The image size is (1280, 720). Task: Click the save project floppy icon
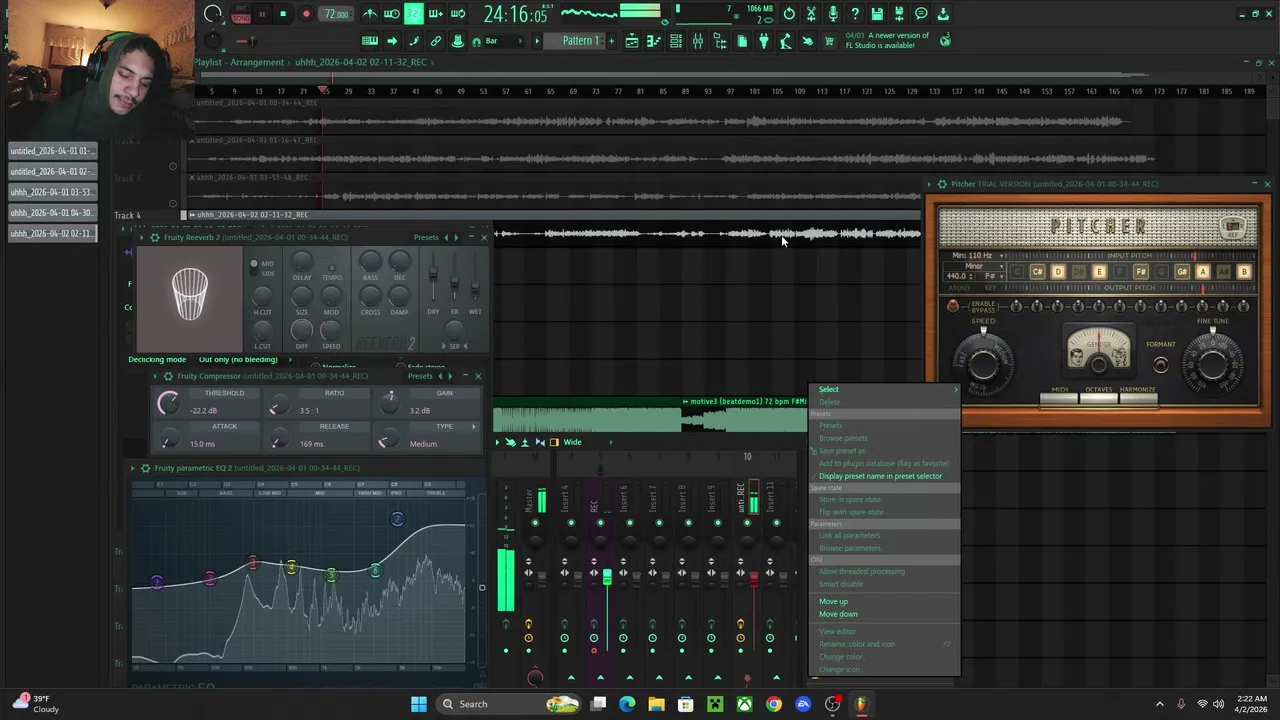point(877,14)
